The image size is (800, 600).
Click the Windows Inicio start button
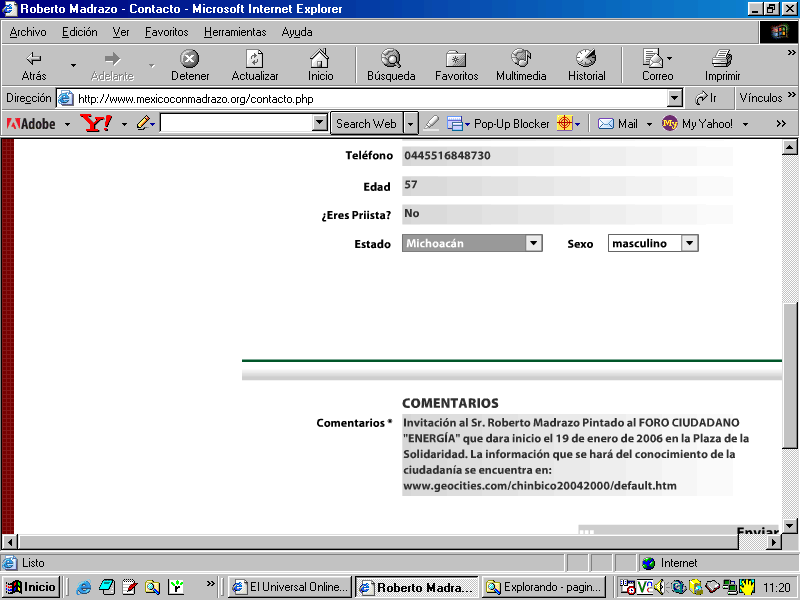31,587
